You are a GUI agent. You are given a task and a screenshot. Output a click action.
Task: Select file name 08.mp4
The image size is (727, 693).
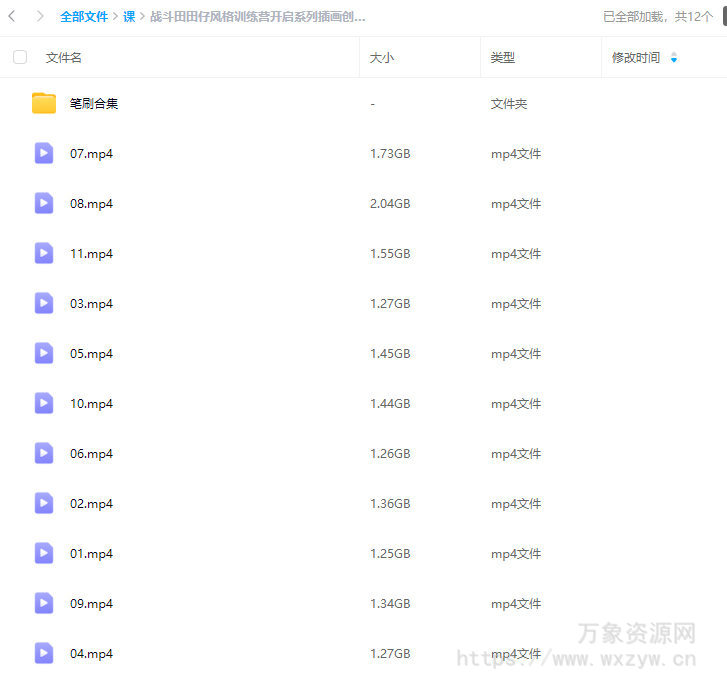(x=91, y=204)
